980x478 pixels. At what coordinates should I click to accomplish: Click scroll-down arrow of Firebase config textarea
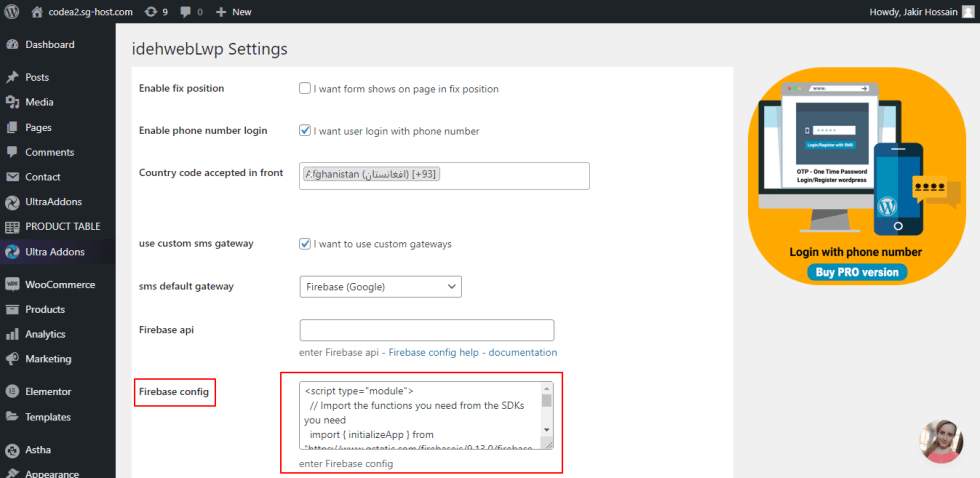point(546,430)
